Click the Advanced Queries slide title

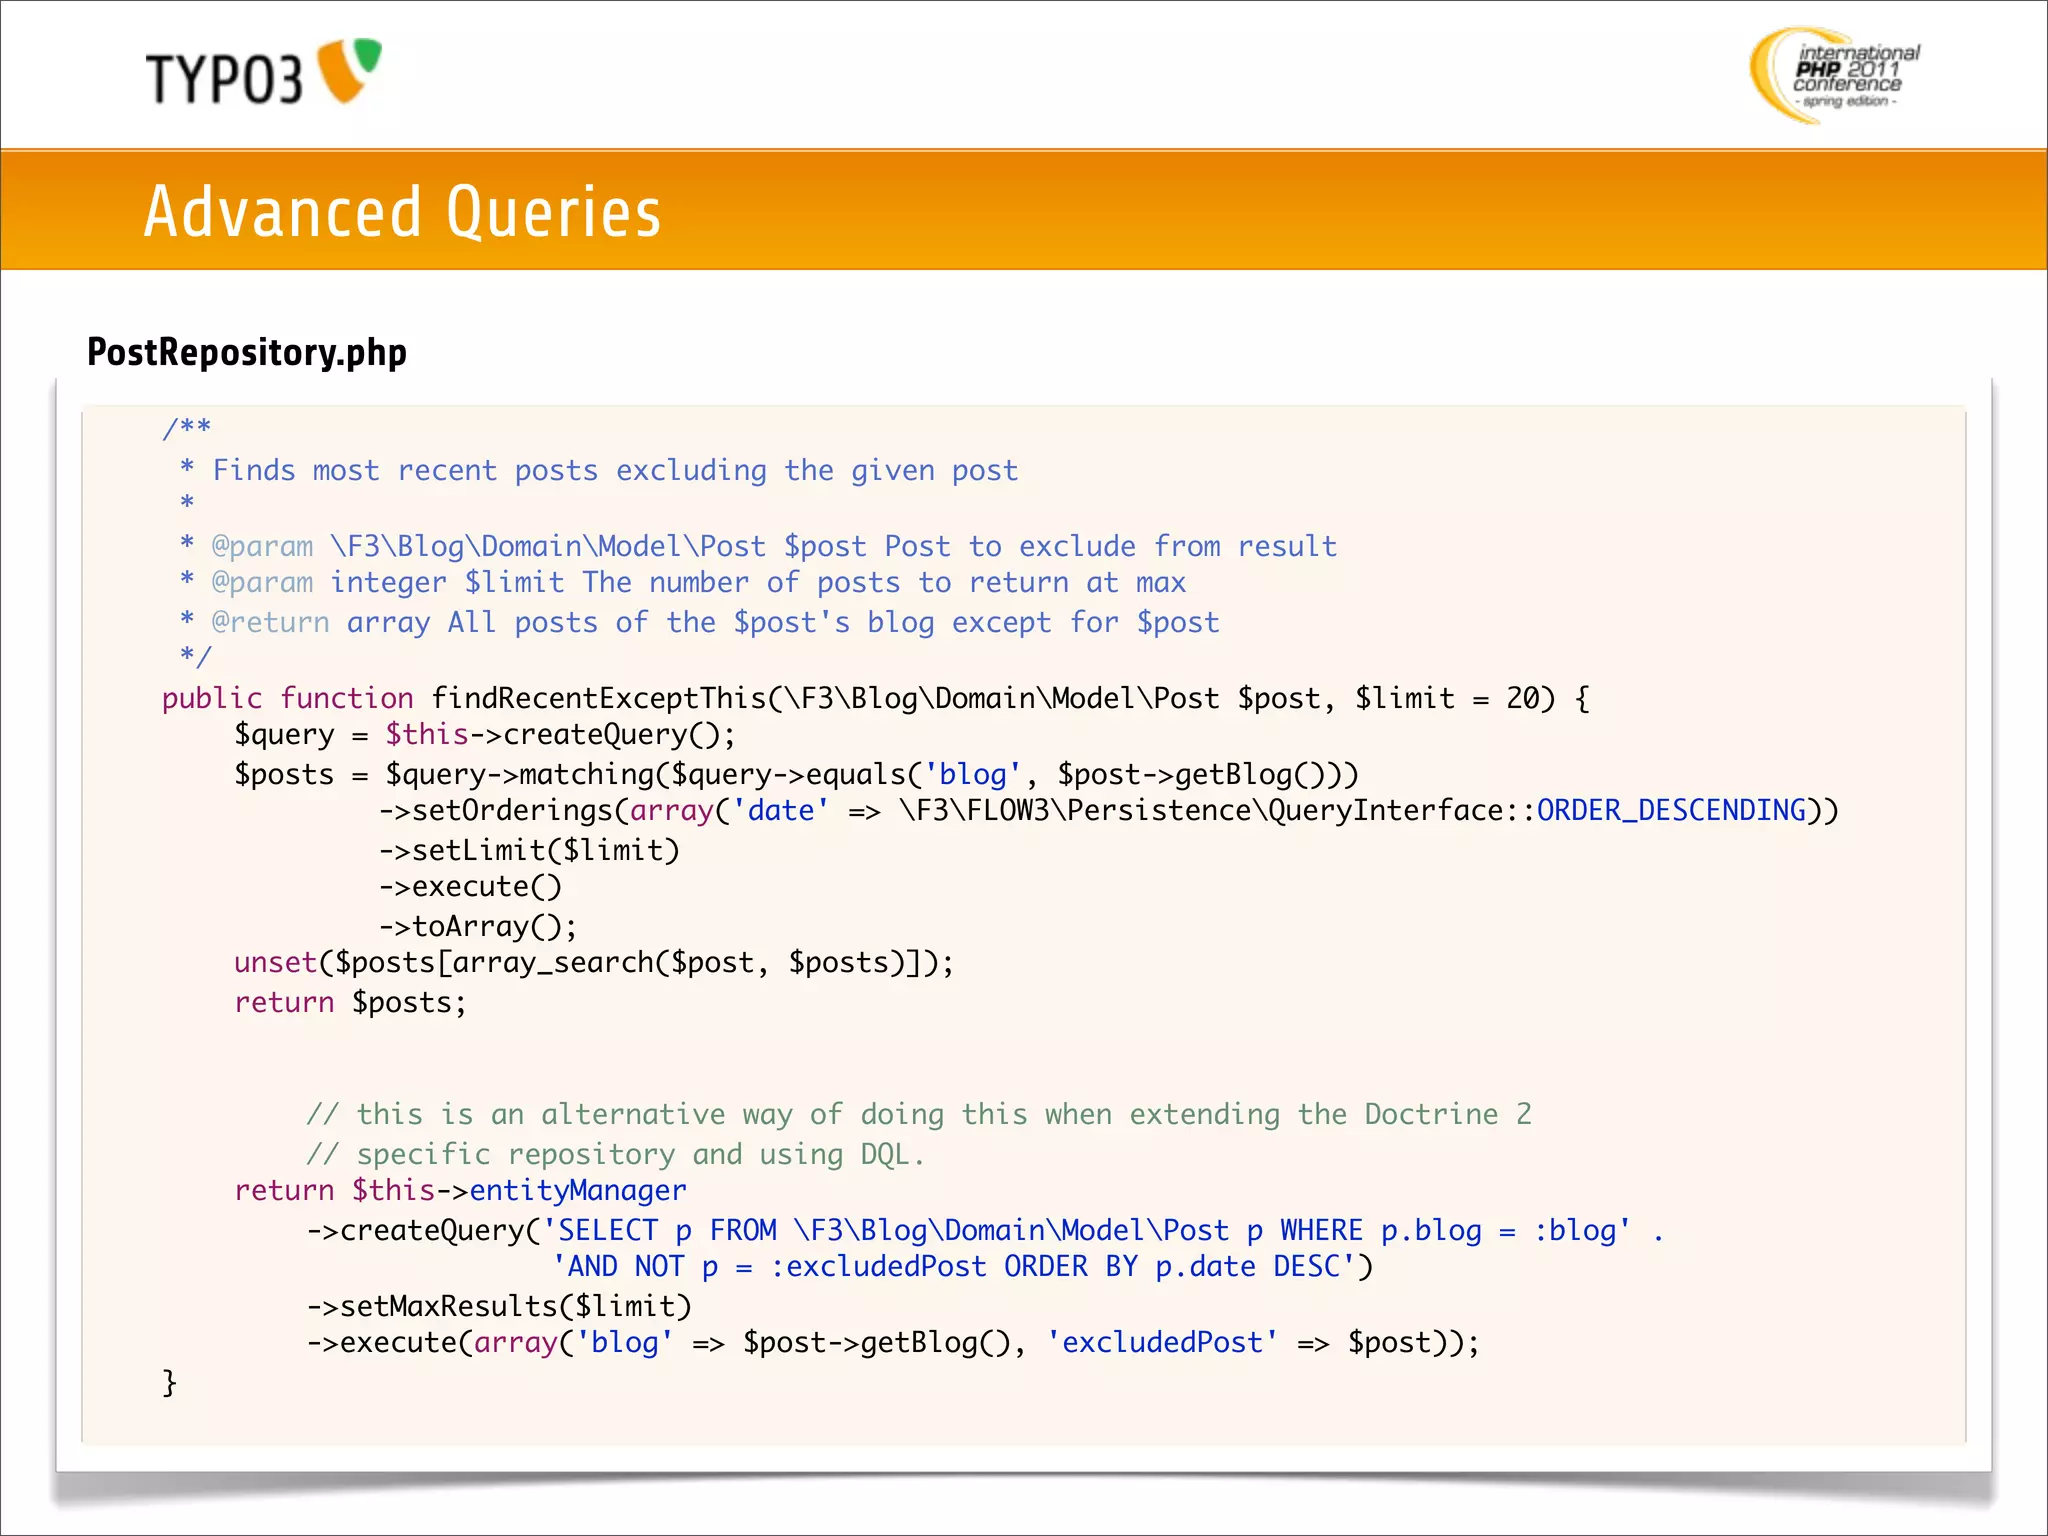point(402,211)
